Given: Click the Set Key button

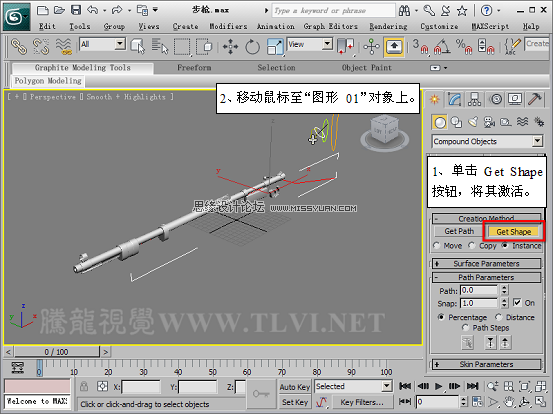Looking at the screenshot, I should pyautogui.click(x=294, y=402).
